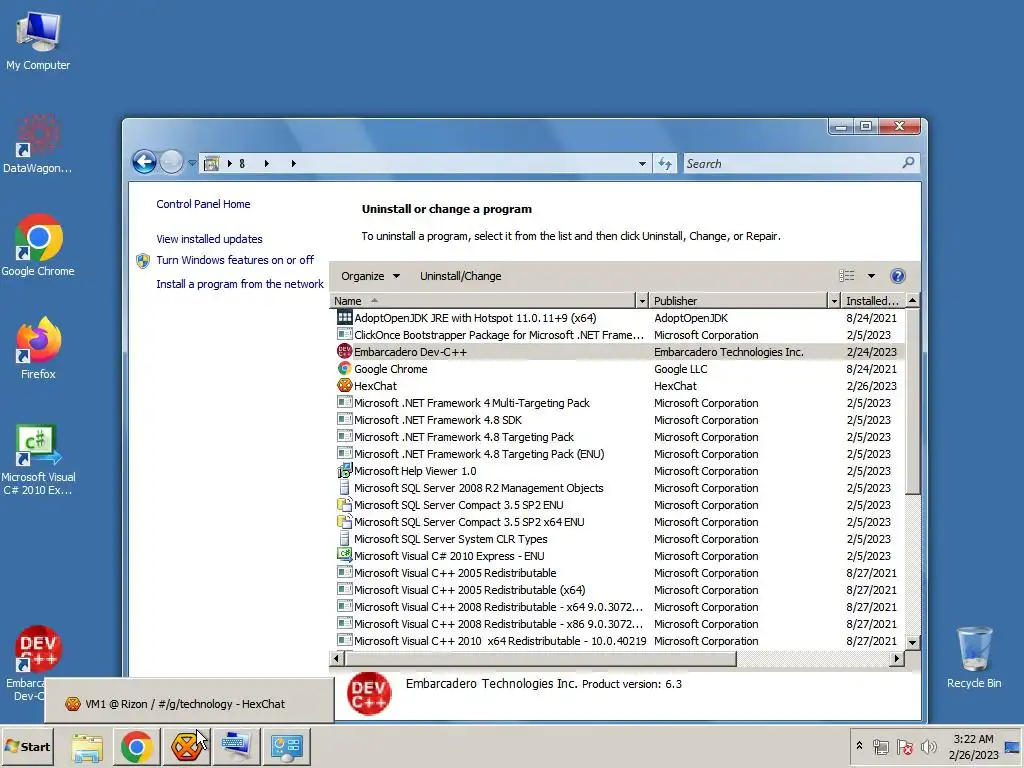The width and height of the screenshot is (1024, 768).
Task: Select Microsoft .NET Framework 4 Multi-Targeting Pack
Action: tap(617, 403)
